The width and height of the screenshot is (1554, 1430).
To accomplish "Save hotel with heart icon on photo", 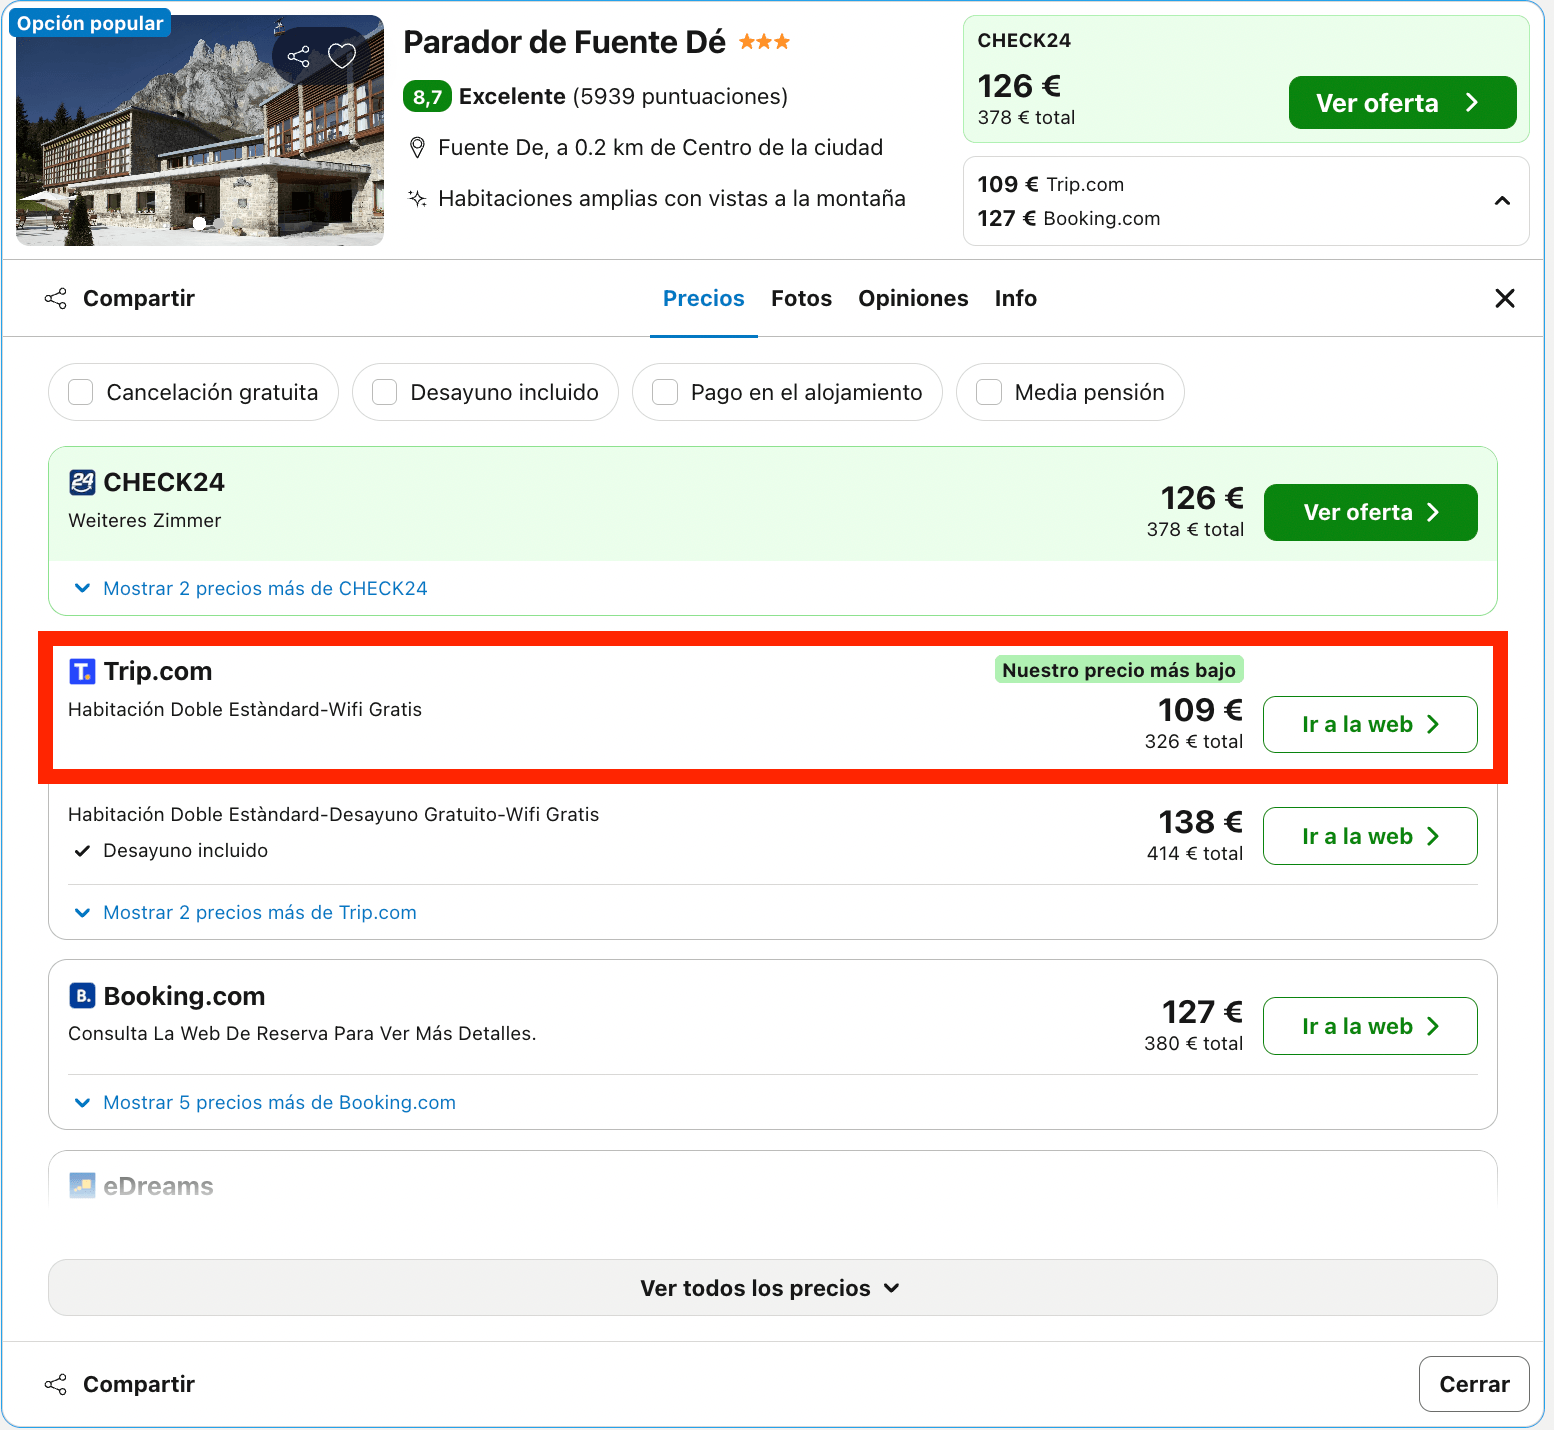I will [342, 56].
